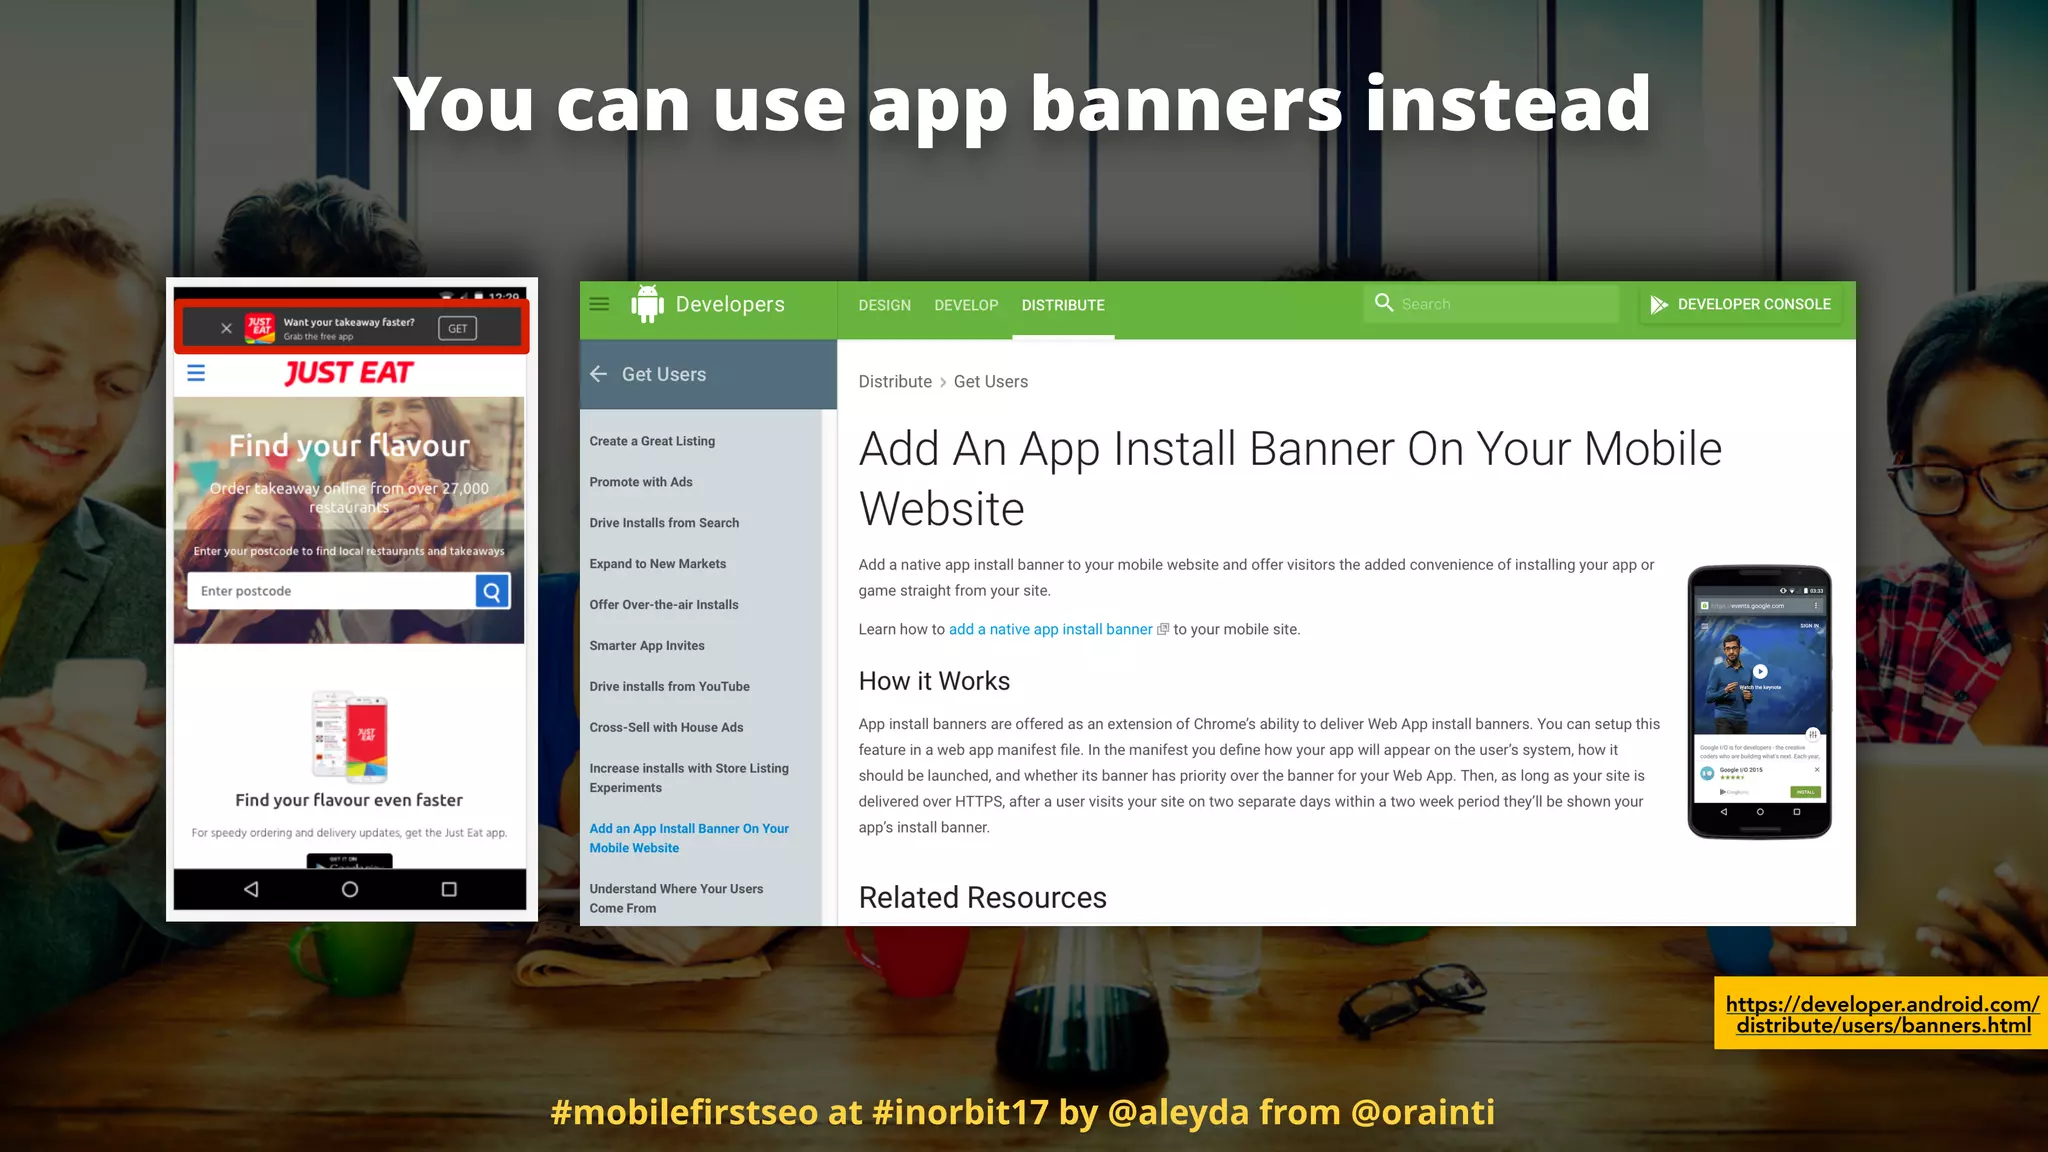The height and width of the screenshot is (1152, 2048).
Task: Click the Search input on Developers site
Action: (1491, 304)
